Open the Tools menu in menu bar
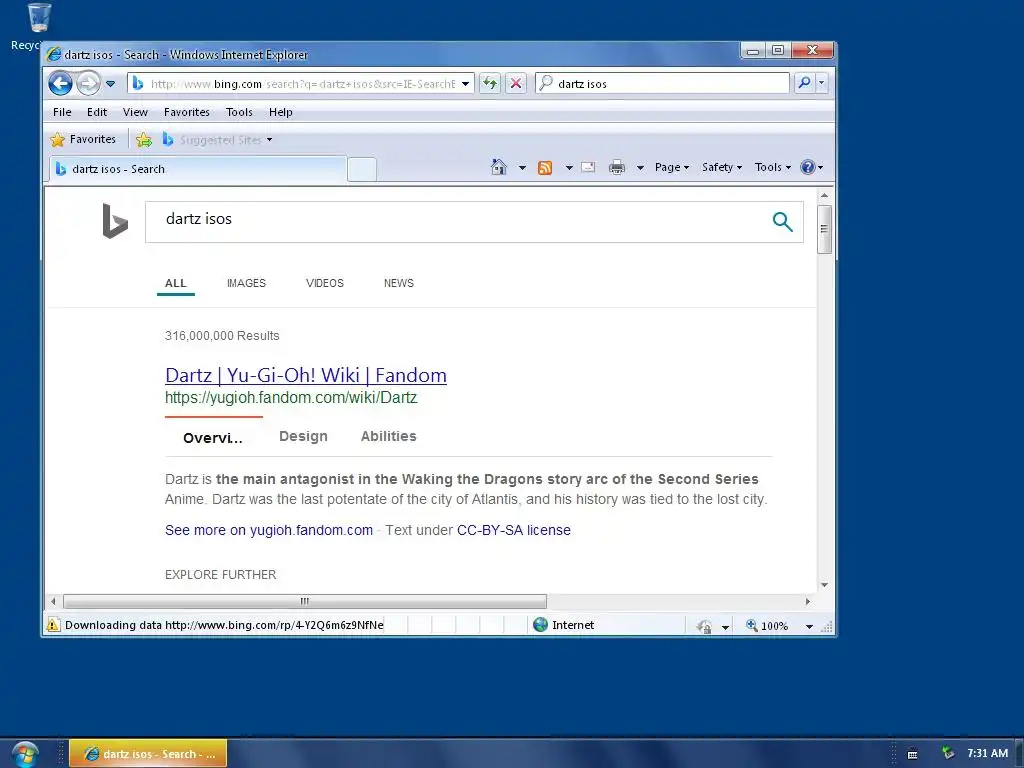The image size is (1024, 768). [x=239, y=112]
